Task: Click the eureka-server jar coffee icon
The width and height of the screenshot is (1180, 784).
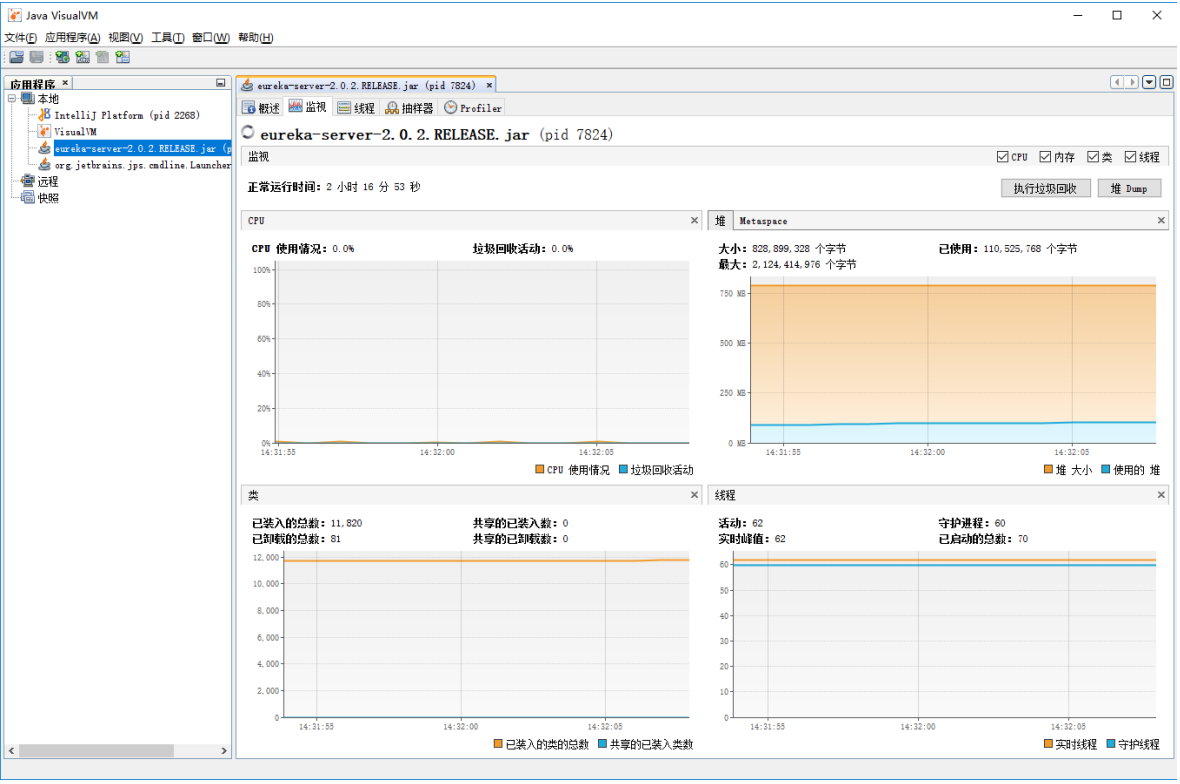Action: tap(45, 148)
